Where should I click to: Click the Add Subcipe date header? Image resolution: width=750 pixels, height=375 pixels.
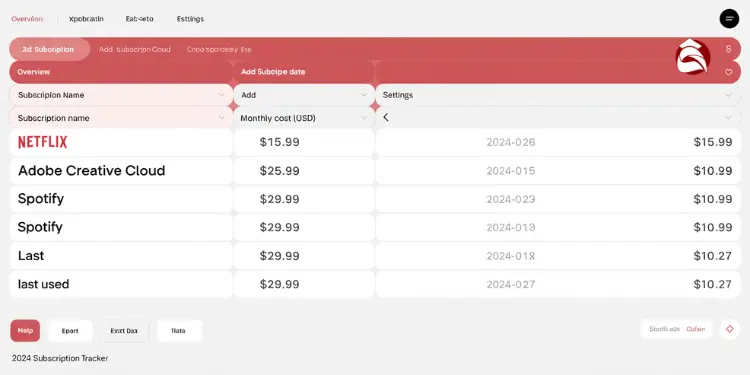[273, 72]
